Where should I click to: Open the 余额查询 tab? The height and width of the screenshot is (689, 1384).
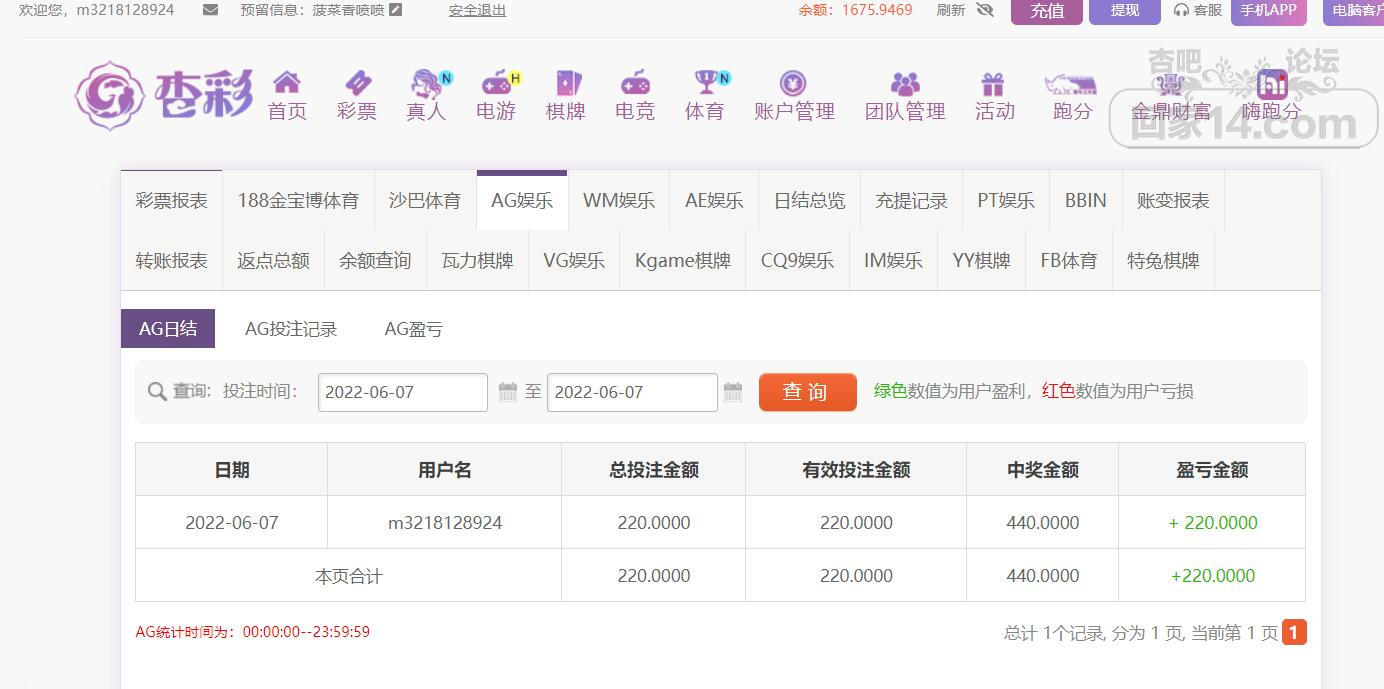coord(375,260)
